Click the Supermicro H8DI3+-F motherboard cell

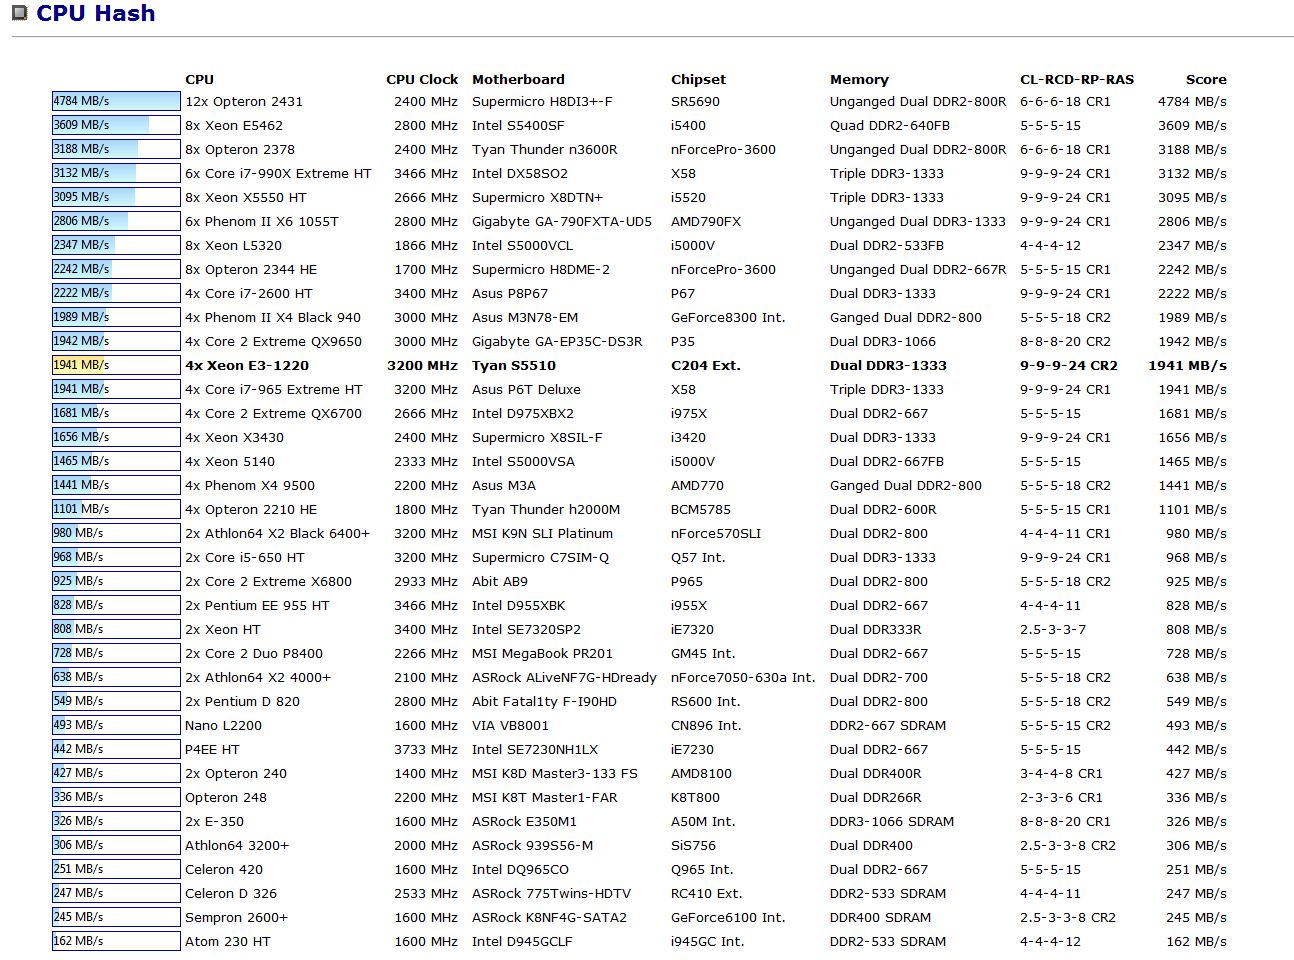(x=542, y=101)
